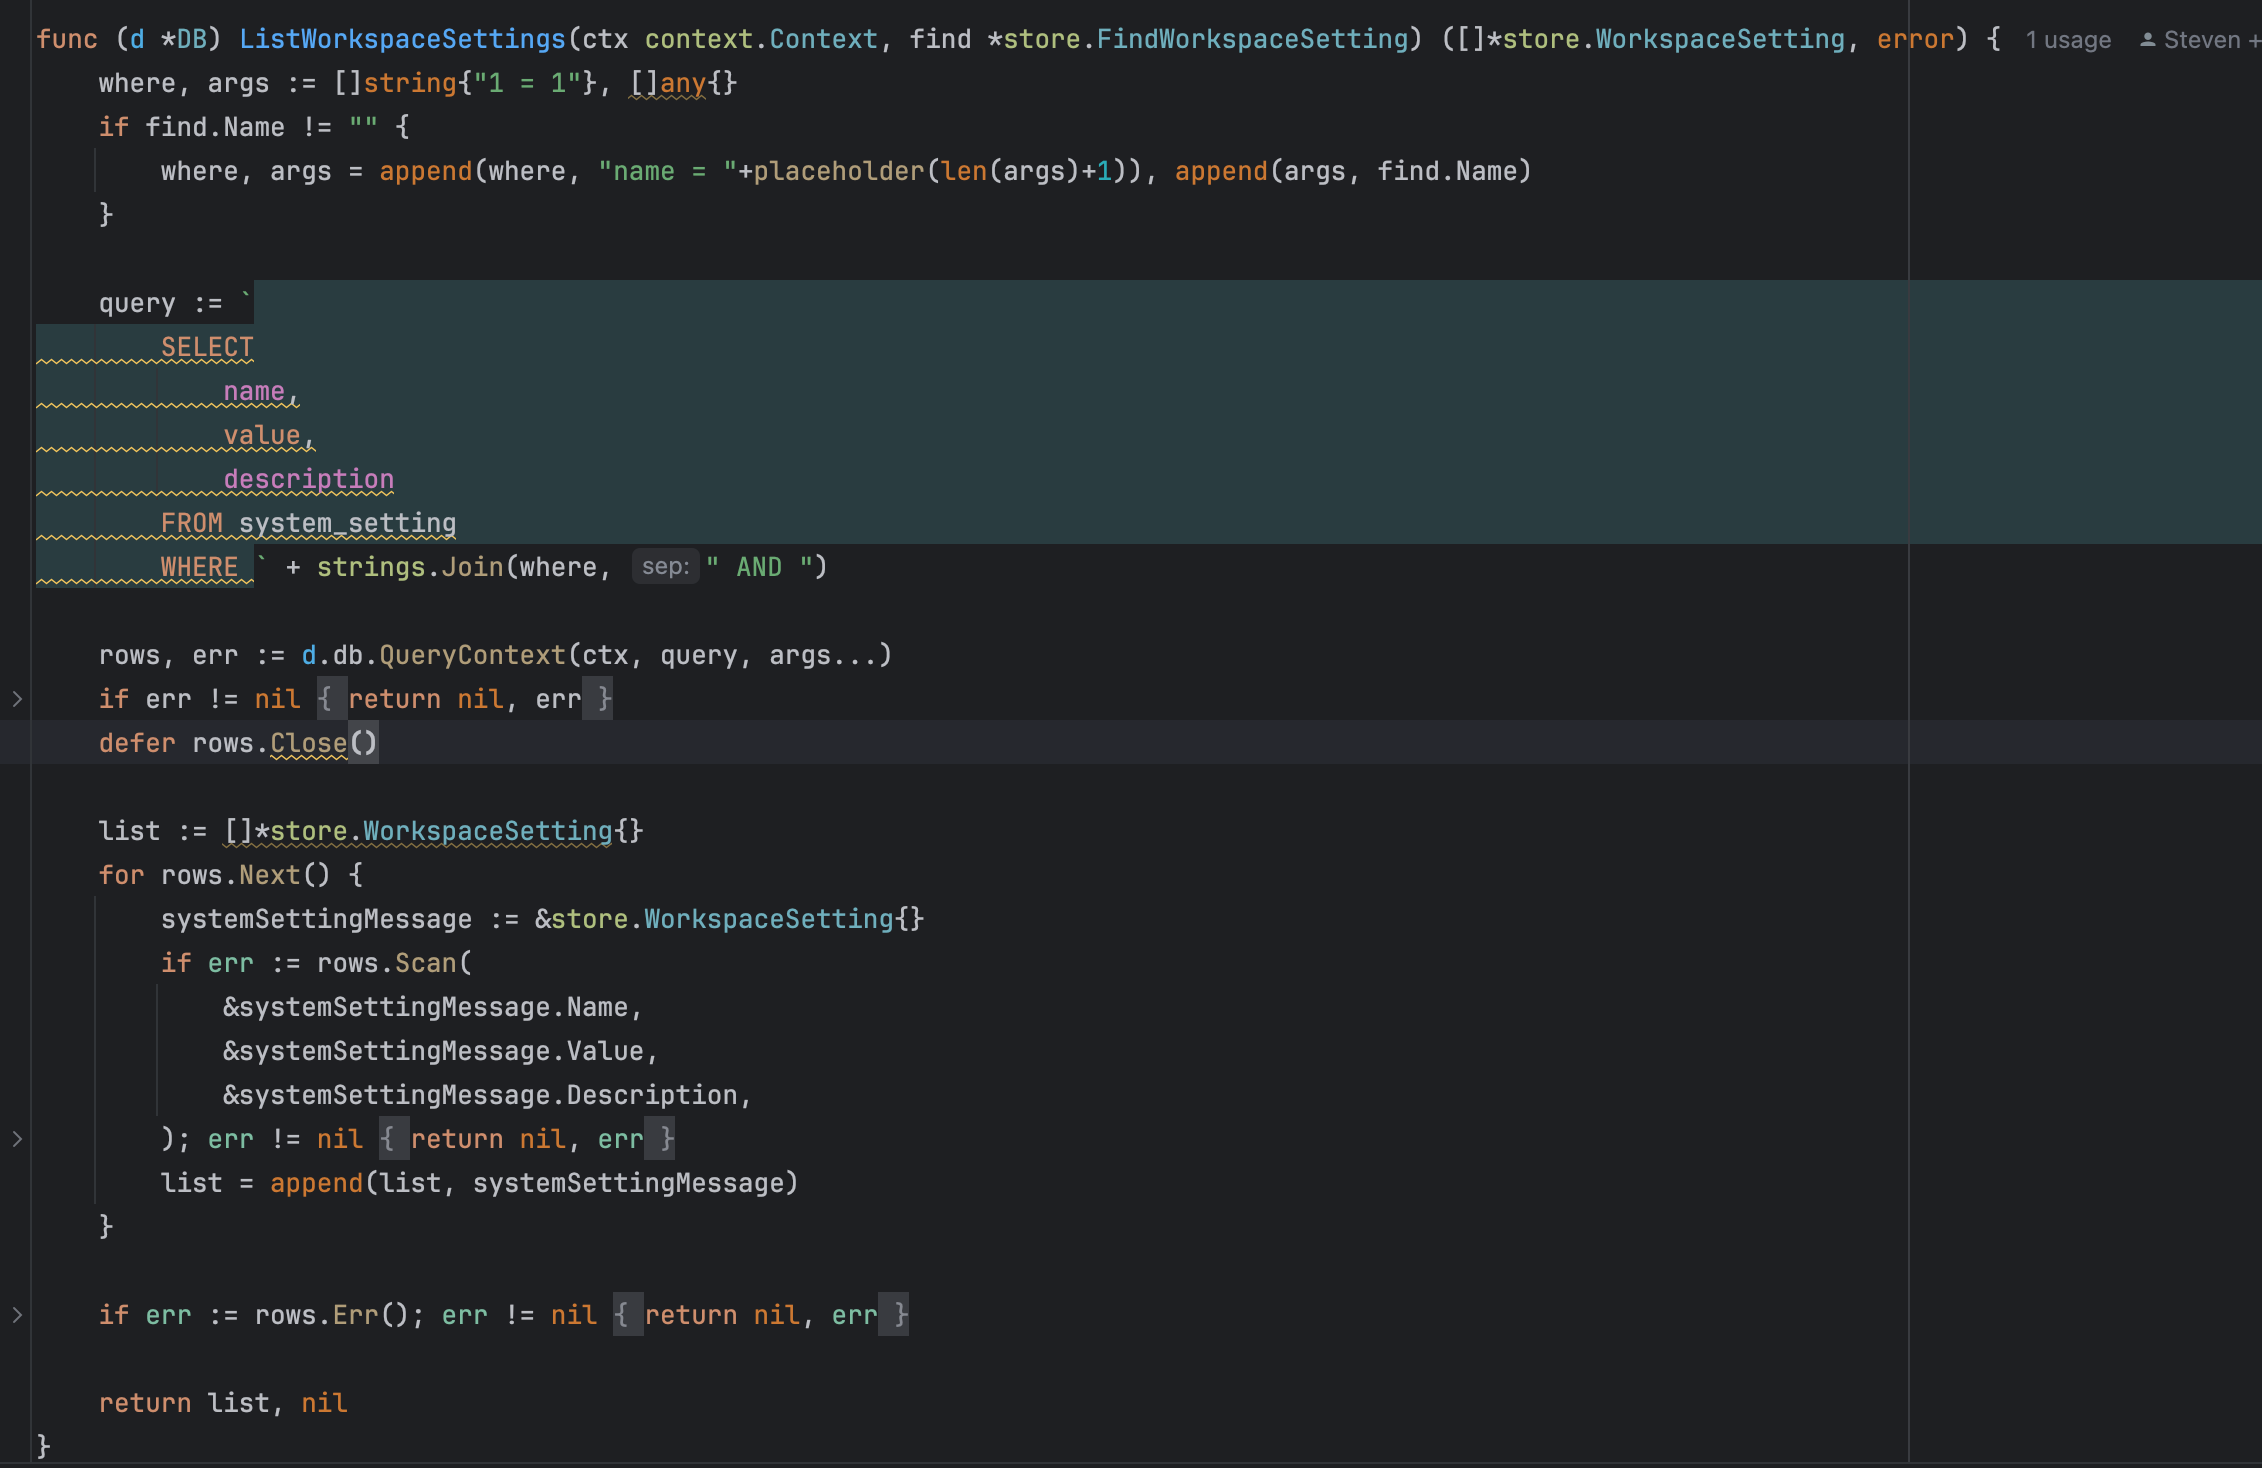Click 'list :=' variable declaration
The image size is (2262, 1468).
(x=153, y=831)
